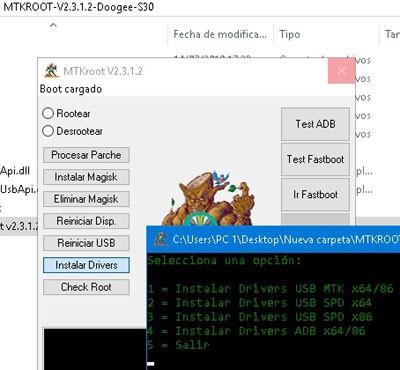The height and width of the screenshot is (370, 400).
Task: Select the UsbApi file in Explorer
Action: 19,189
